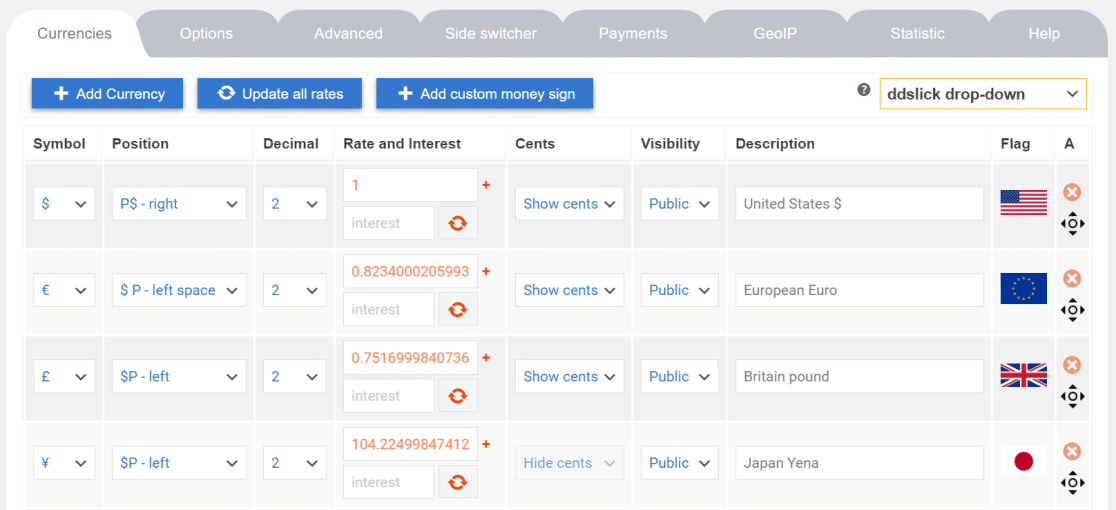Change the European Union flag image
Screen dimensions: 1116x510
click(1023, 289)
